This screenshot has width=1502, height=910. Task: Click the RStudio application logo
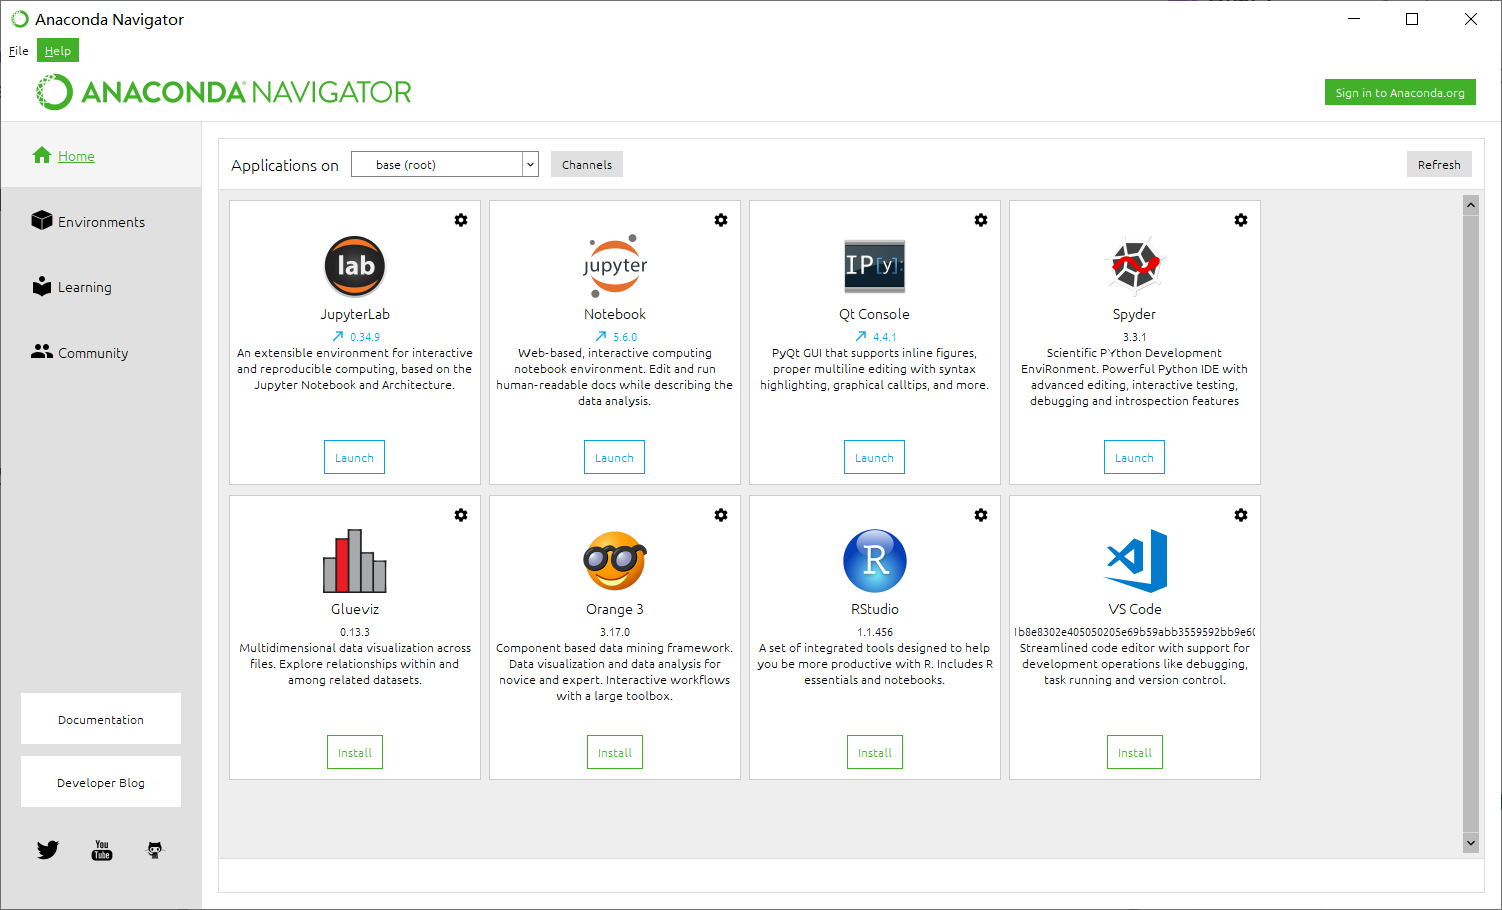(x=875, y=561)
